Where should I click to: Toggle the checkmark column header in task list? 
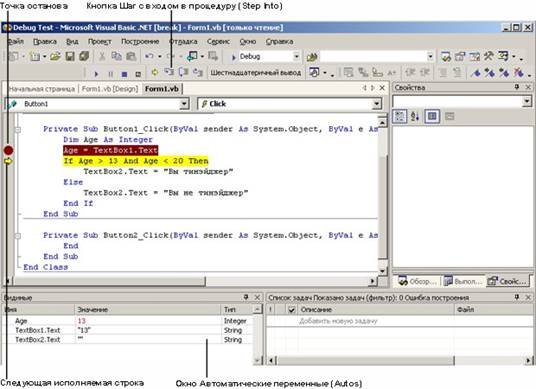click(292, 310)
